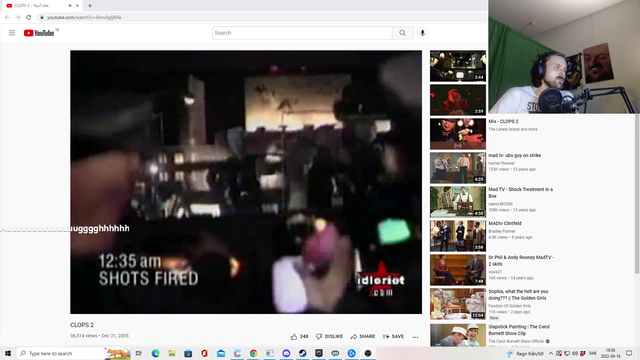The image size is (640, 360).
Task: Open Slapstick Painting Carol Burnett Show Clip
Action: pyautogui.click(x=519, y=330)
